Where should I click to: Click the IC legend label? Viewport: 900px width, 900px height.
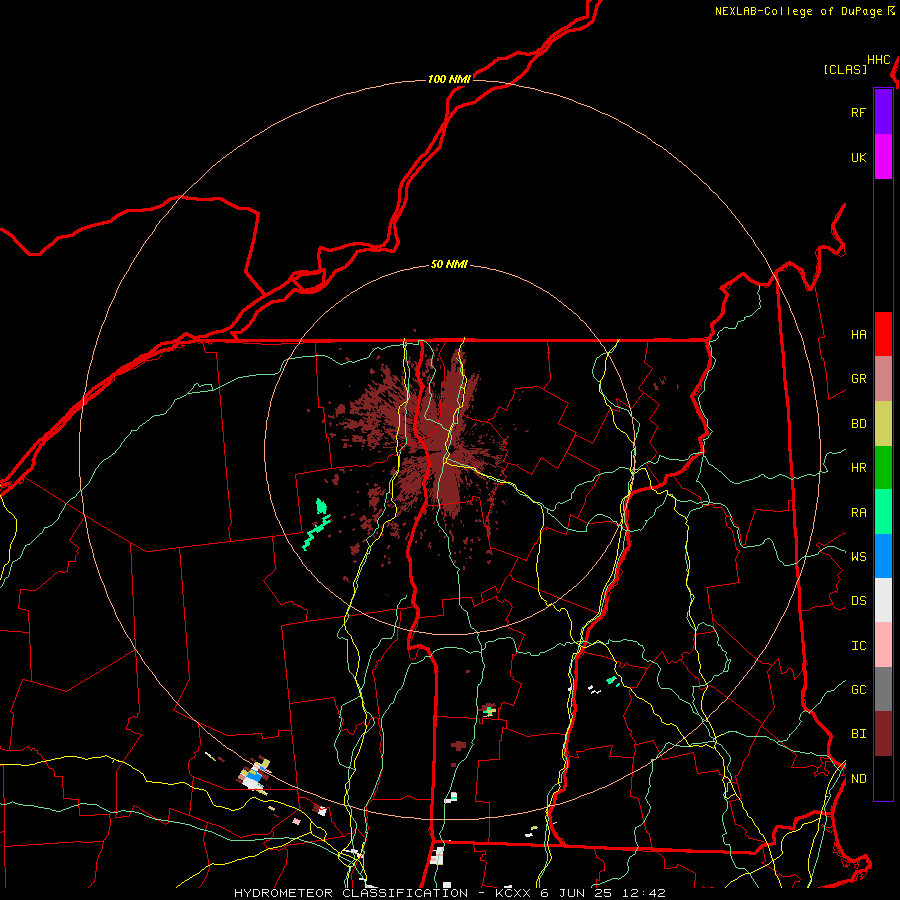pyautogui.click(x=858, y=646)
